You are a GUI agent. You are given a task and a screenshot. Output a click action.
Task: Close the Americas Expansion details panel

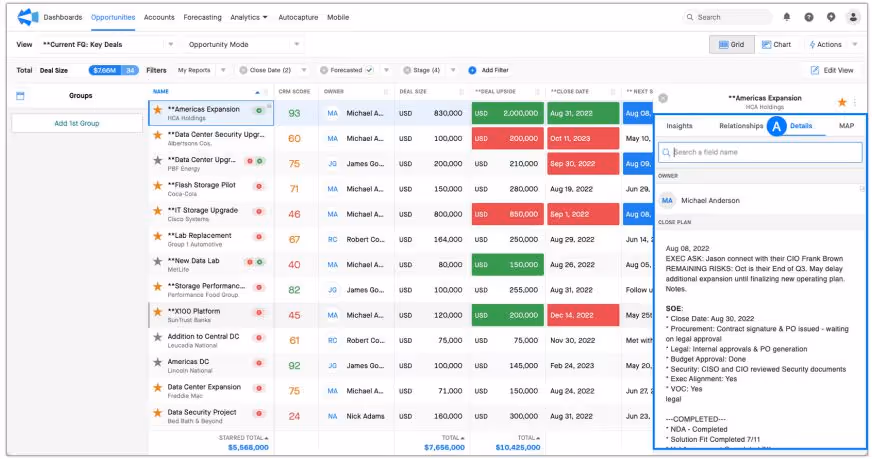pyautogui.click(x=663, y=98)
